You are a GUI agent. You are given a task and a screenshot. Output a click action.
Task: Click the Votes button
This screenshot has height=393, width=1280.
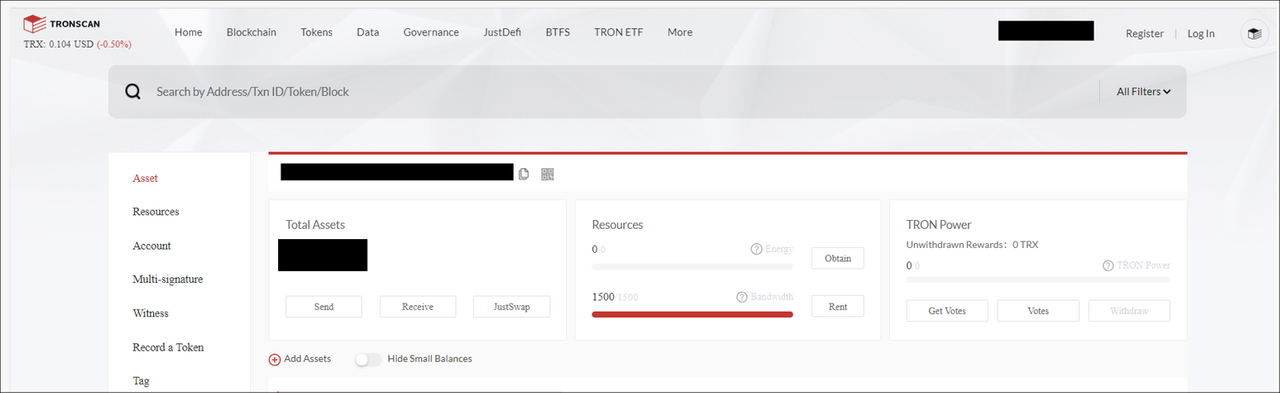pyautogui.click(x=1038, y=311)
